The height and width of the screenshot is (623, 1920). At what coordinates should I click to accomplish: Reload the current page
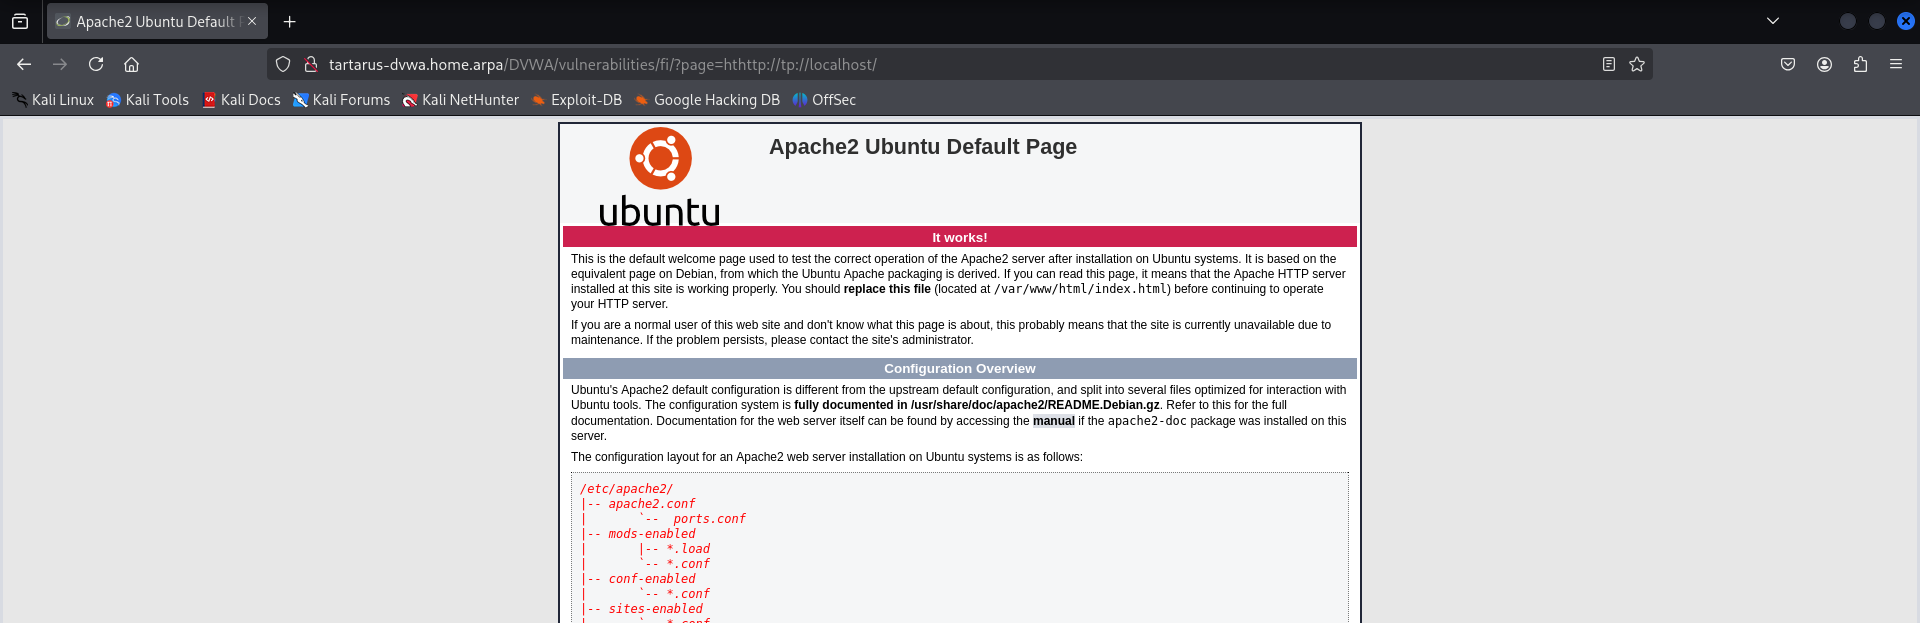[96, 64]
